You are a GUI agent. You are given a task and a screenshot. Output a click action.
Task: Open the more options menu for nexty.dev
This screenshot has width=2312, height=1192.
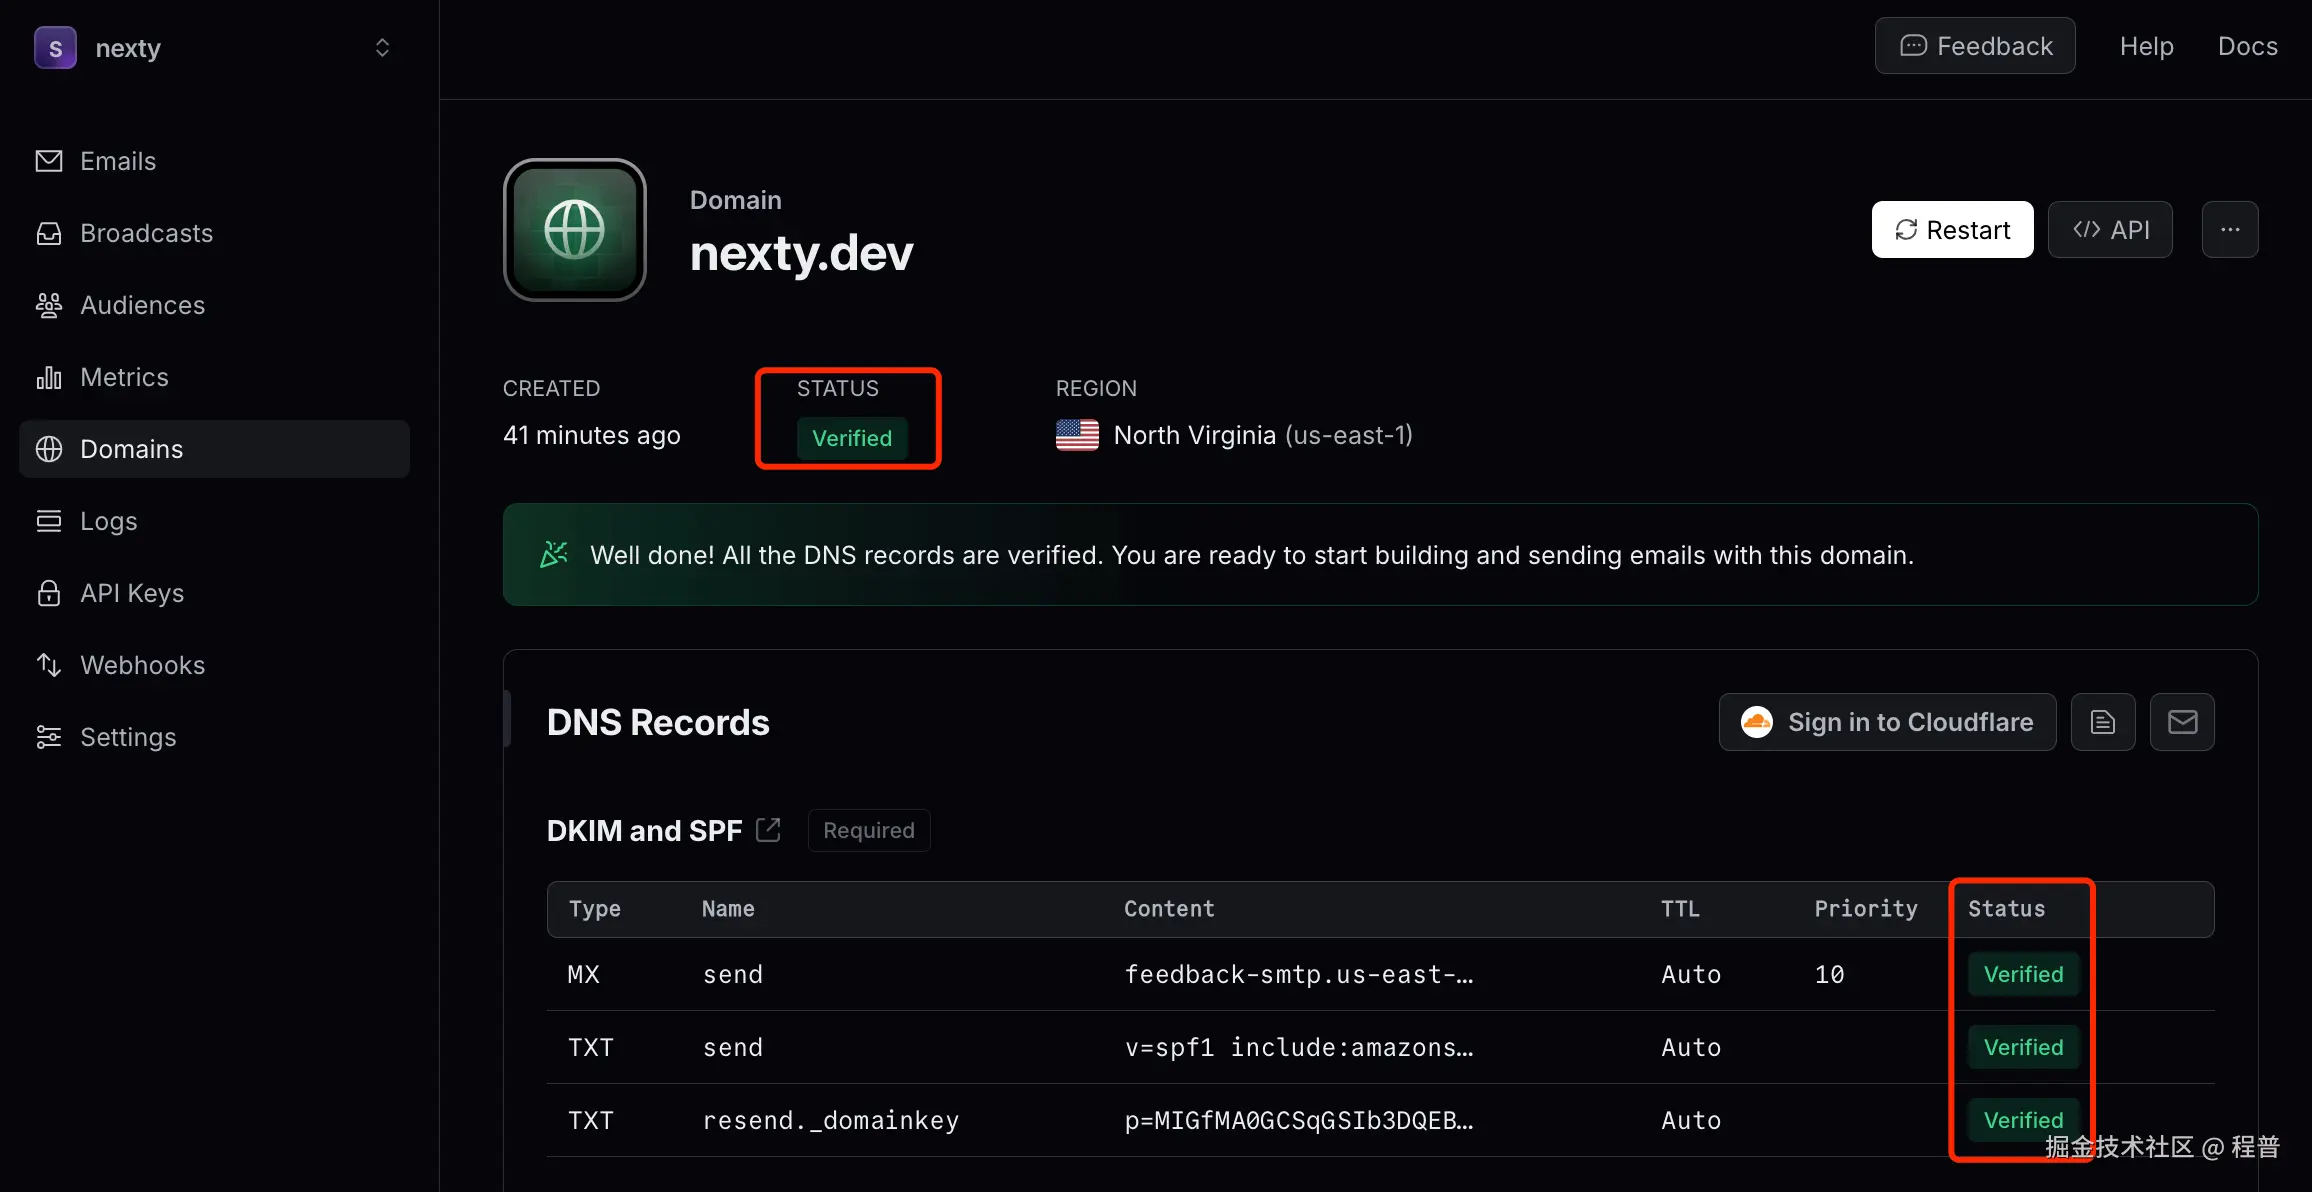[x=2230, y=229]
